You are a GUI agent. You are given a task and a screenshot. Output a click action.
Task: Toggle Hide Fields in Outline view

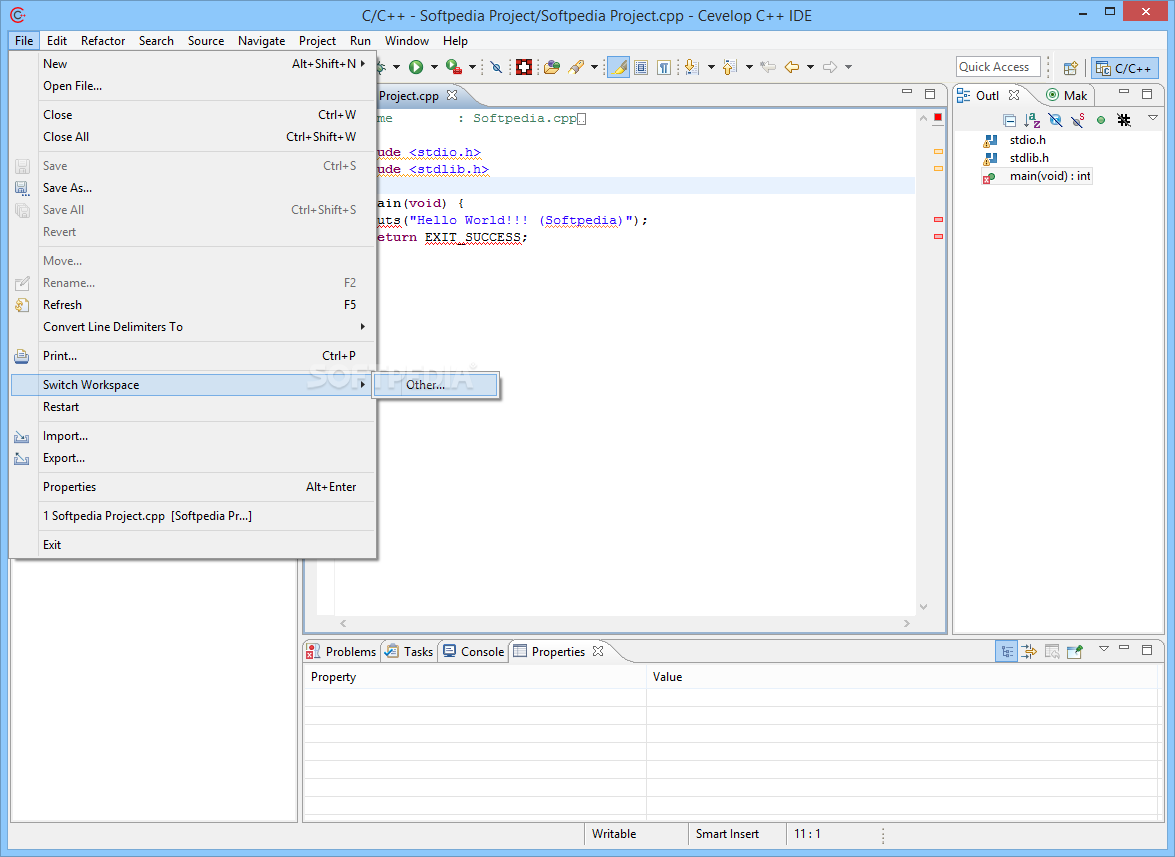pos(1055,120)
